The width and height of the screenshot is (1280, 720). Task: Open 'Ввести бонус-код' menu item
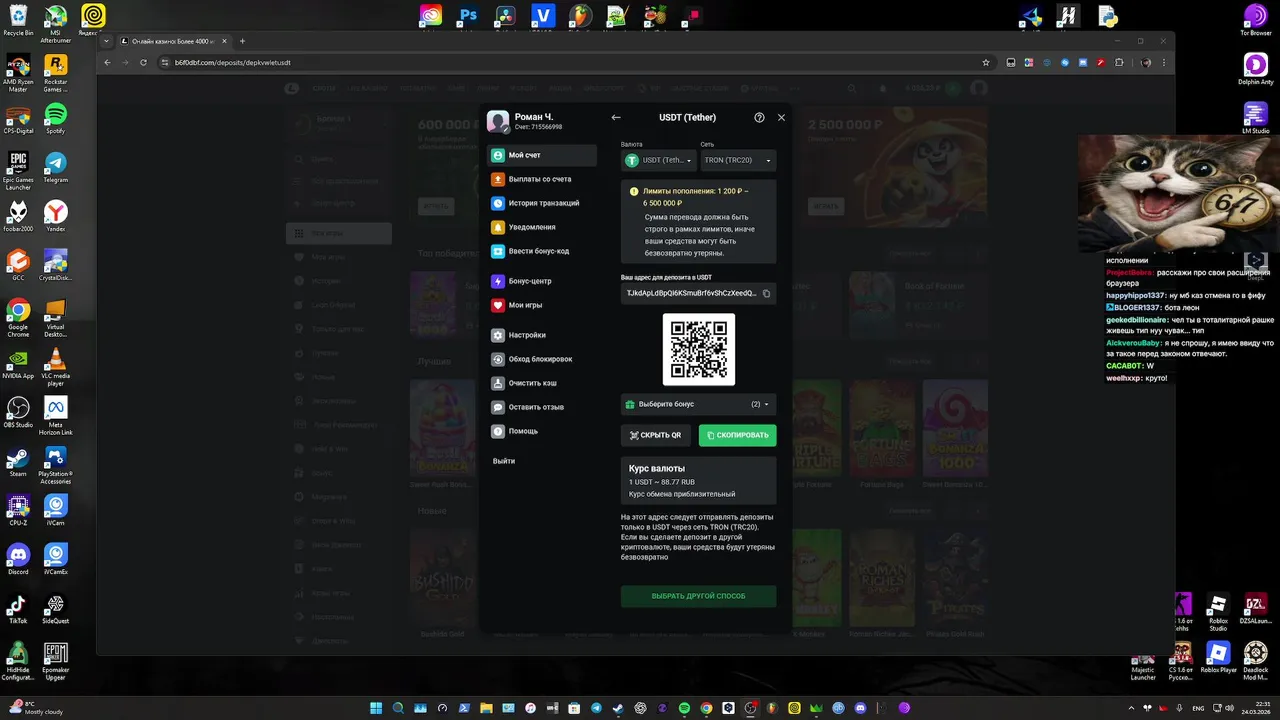coord(541,251)
